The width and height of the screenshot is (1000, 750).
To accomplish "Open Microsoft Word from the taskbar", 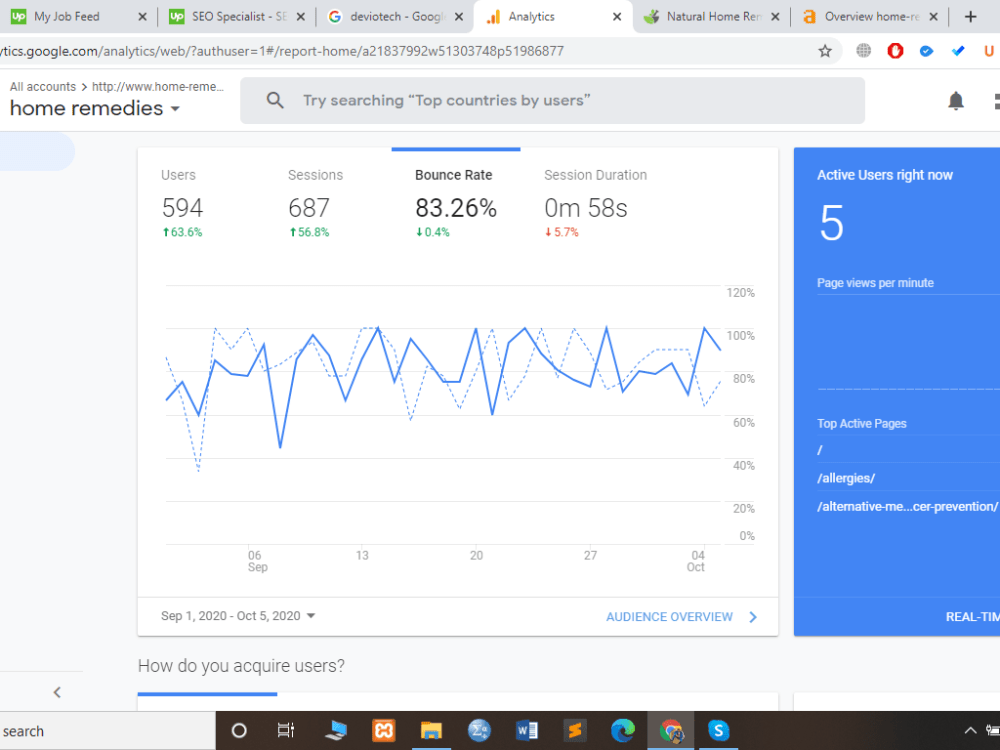I will 527,731.
